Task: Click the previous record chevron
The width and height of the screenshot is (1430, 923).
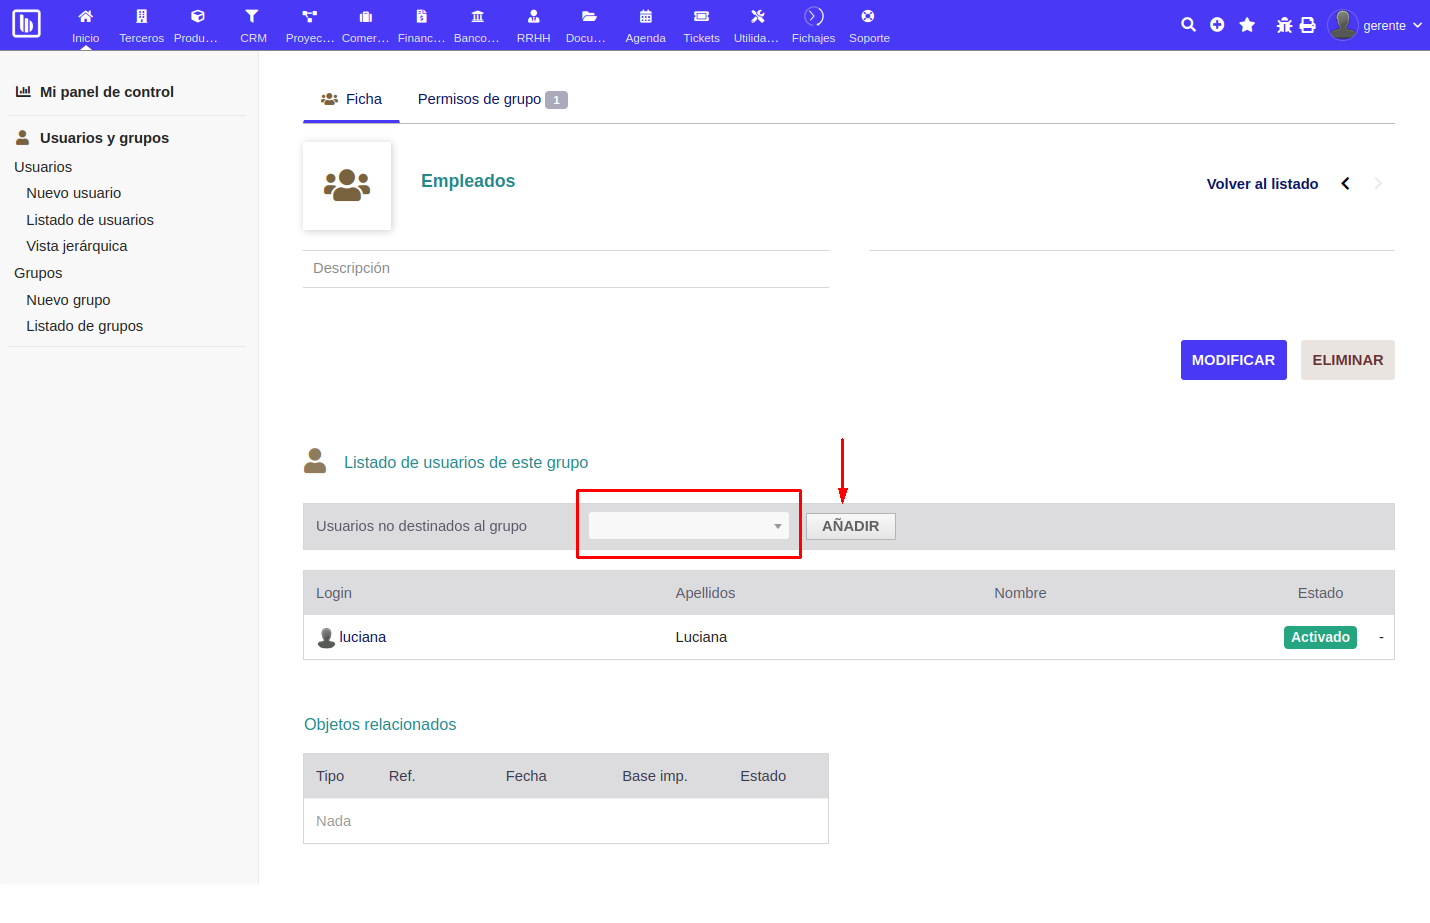Action: 1345,183
